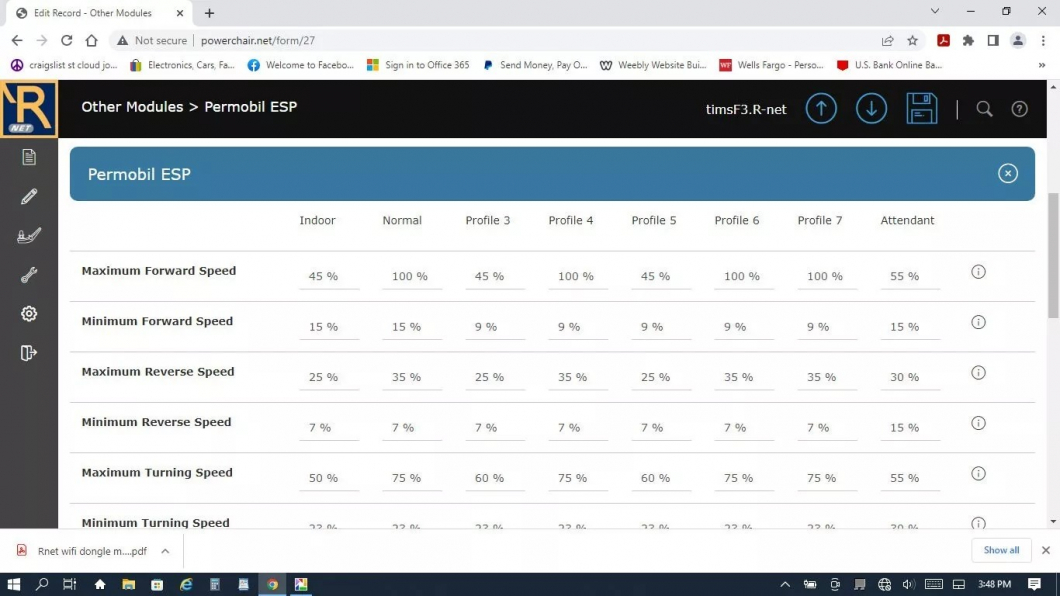Open the document page sidebar icon
1060x596 pixels.
[28, 157]
